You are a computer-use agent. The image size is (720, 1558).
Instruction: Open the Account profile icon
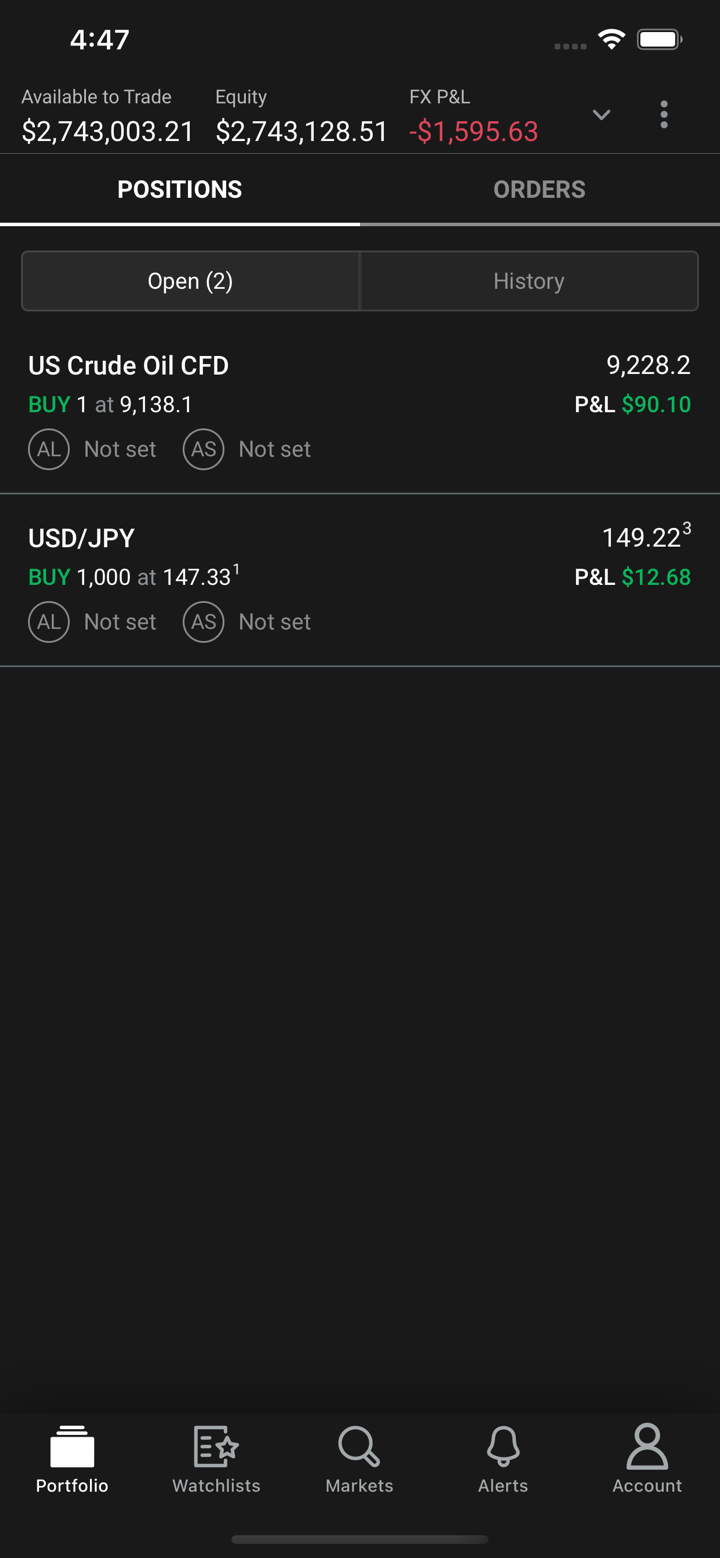(647, 1449)
